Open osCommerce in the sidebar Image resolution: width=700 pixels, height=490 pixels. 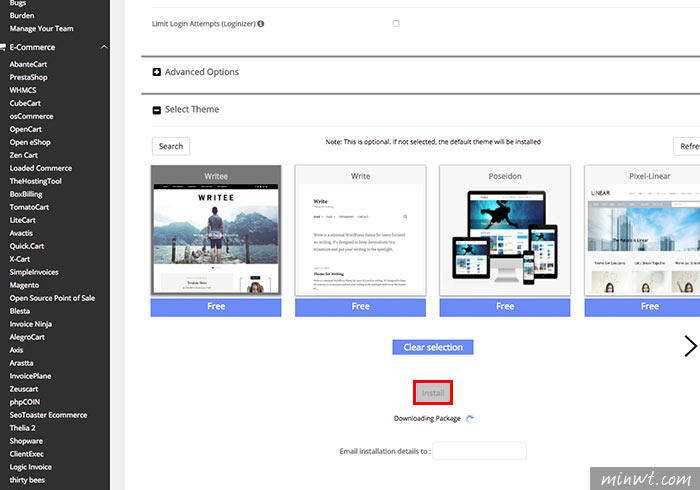point(31,116)
